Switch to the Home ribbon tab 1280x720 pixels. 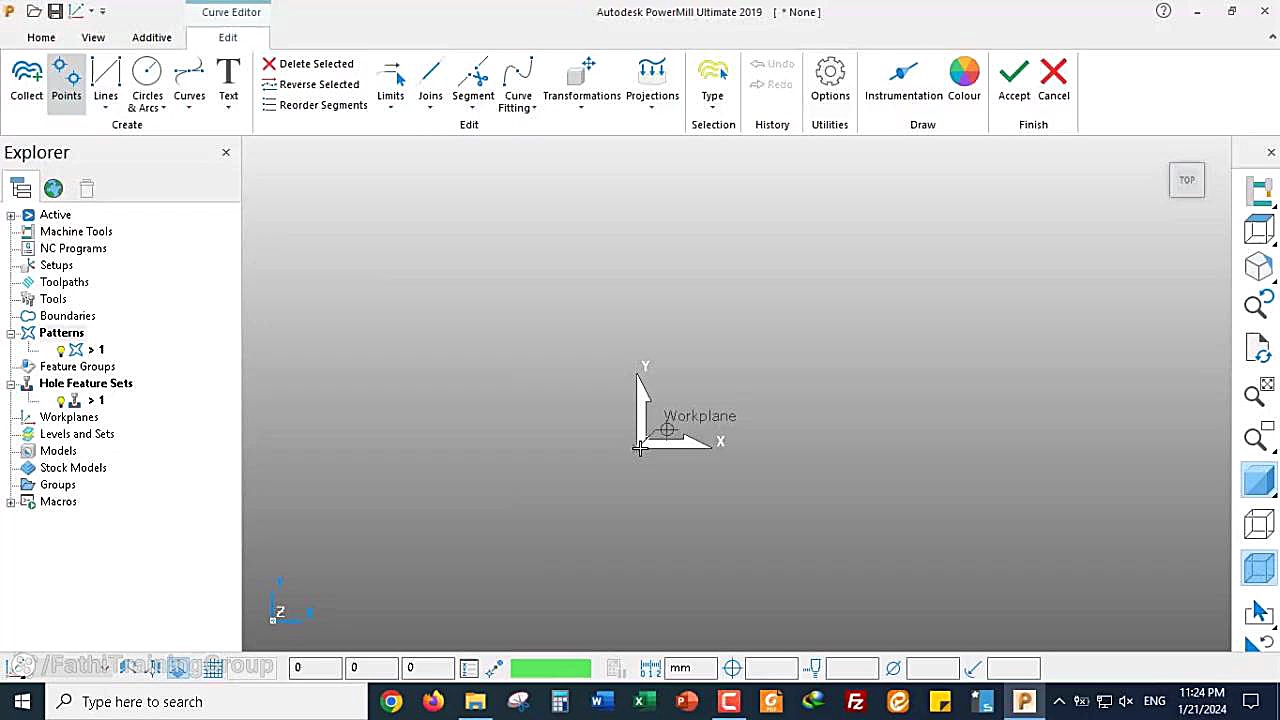click(41, 37)
